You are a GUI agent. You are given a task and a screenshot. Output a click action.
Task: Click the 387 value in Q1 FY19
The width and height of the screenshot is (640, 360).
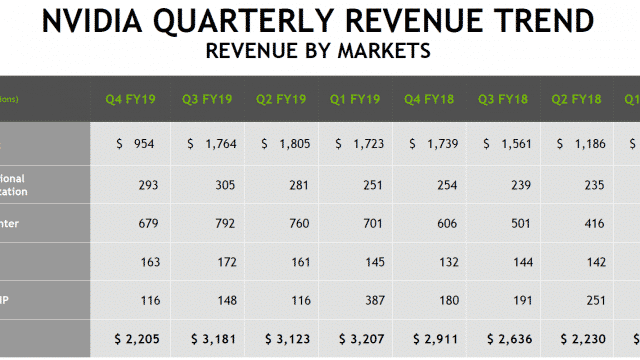click(x=374, y=300)
